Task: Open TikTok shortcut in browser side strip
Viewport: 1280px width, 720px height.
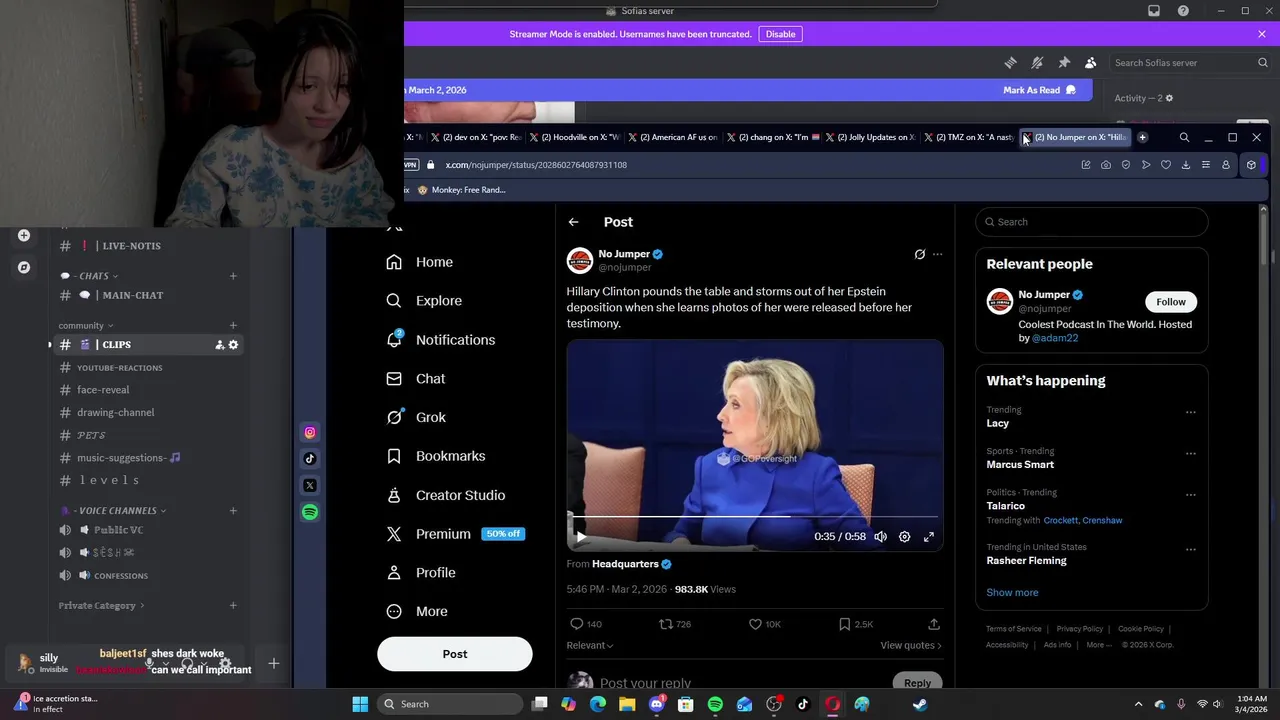Action: tap(310, 459)
